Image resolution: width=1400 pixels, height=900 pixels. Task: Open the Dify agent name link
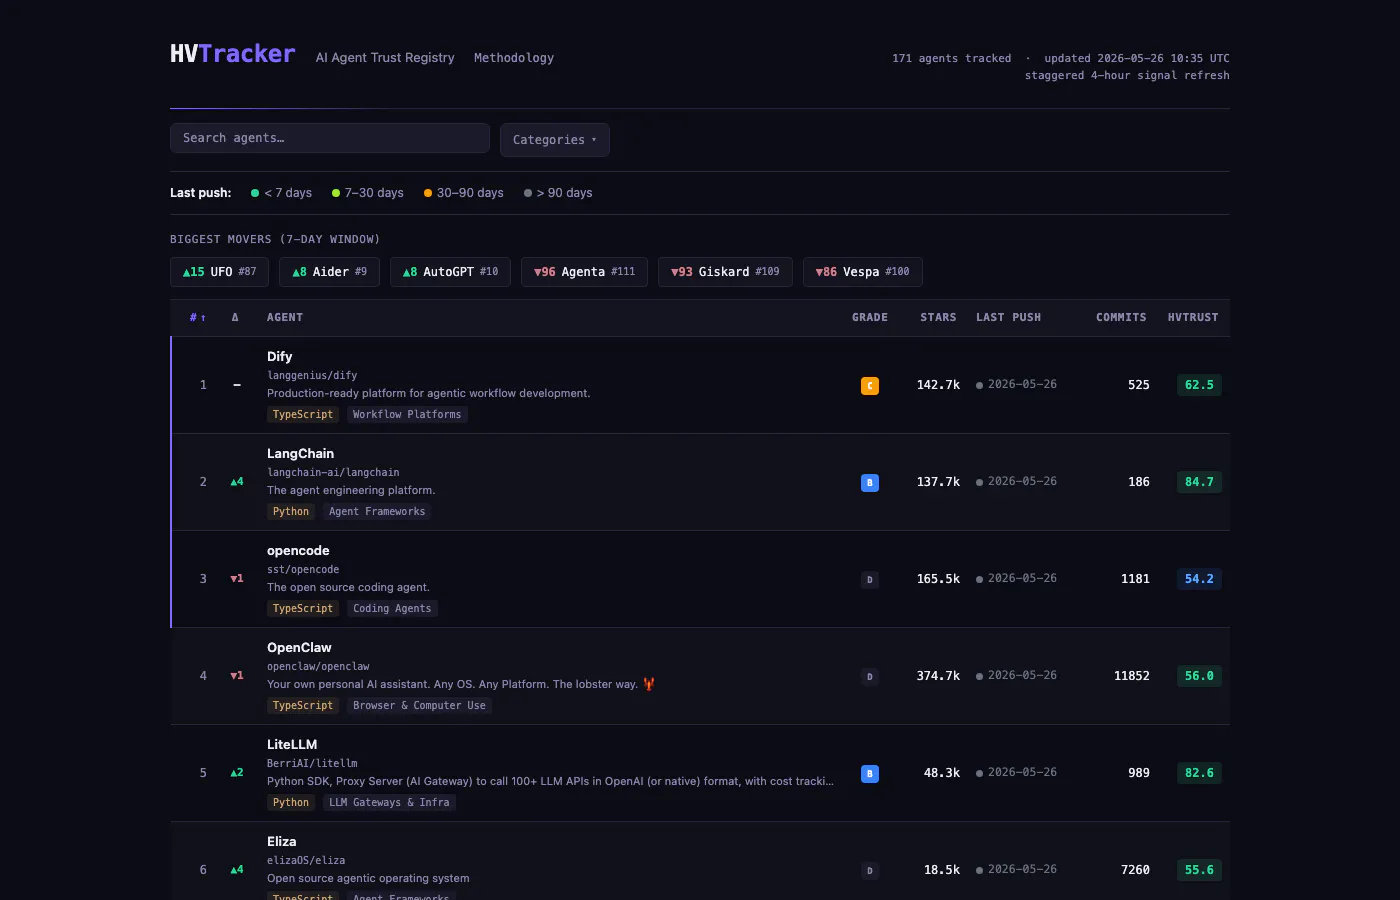click(280, 357)
